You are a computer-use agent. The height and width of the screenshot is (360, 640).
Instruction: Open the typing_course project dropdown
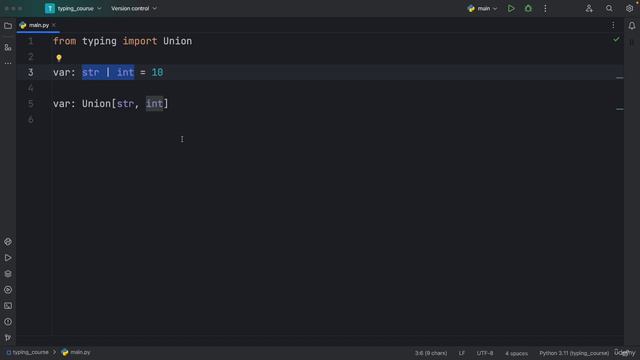click(73, 8)
